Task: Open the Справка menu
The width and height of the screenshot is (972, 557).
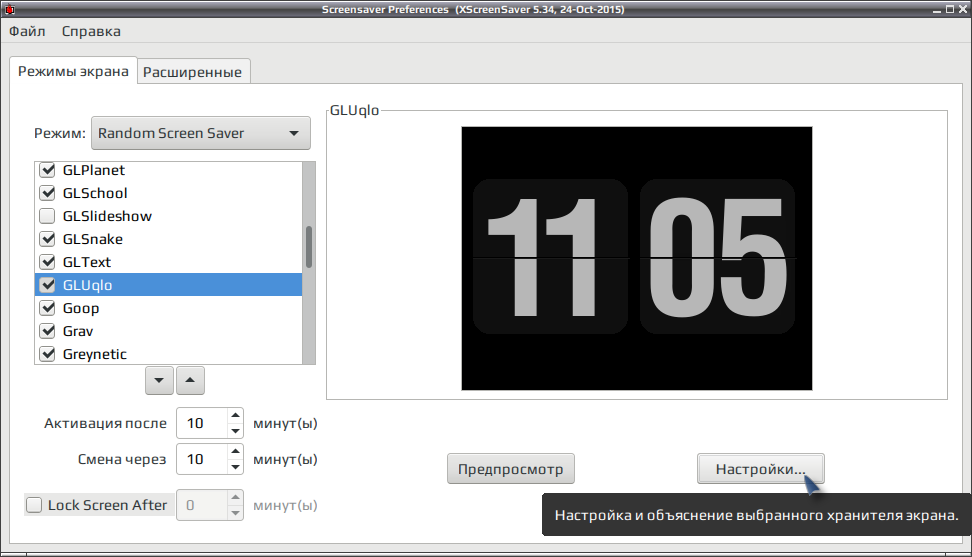Action: [x=91, y=31]
